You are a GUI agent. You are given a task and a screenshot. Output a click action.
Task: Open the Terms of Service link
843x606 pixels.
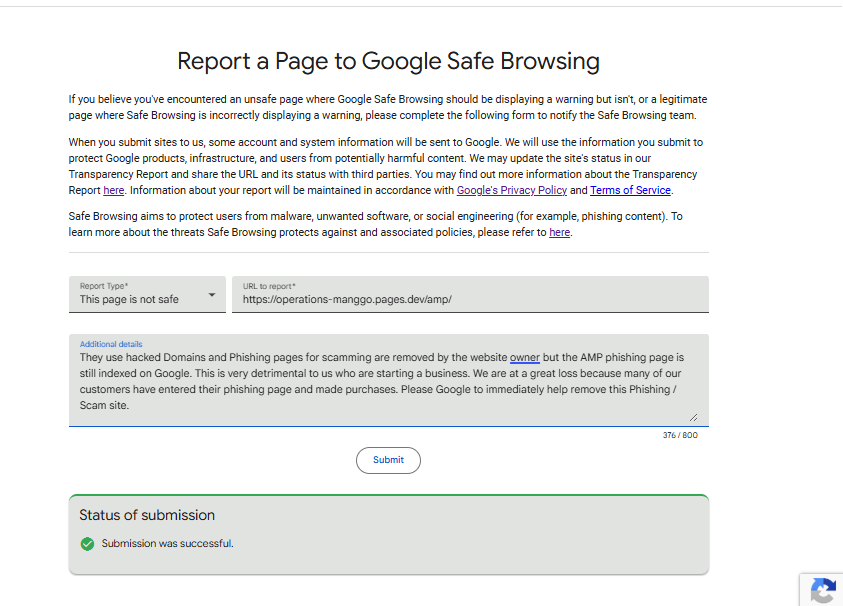[x=630, y=190]
